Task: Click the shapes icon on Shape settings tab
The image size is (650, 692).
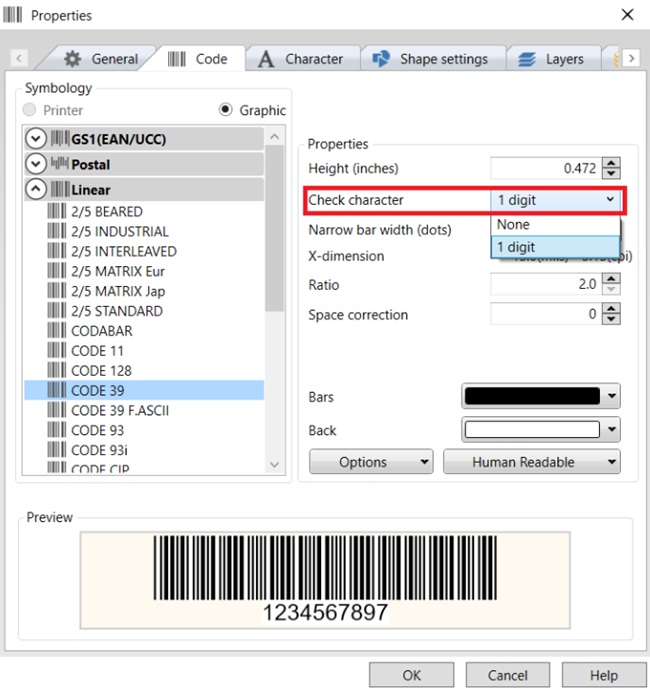Action: pyautogui.click(x=381, y=59)
